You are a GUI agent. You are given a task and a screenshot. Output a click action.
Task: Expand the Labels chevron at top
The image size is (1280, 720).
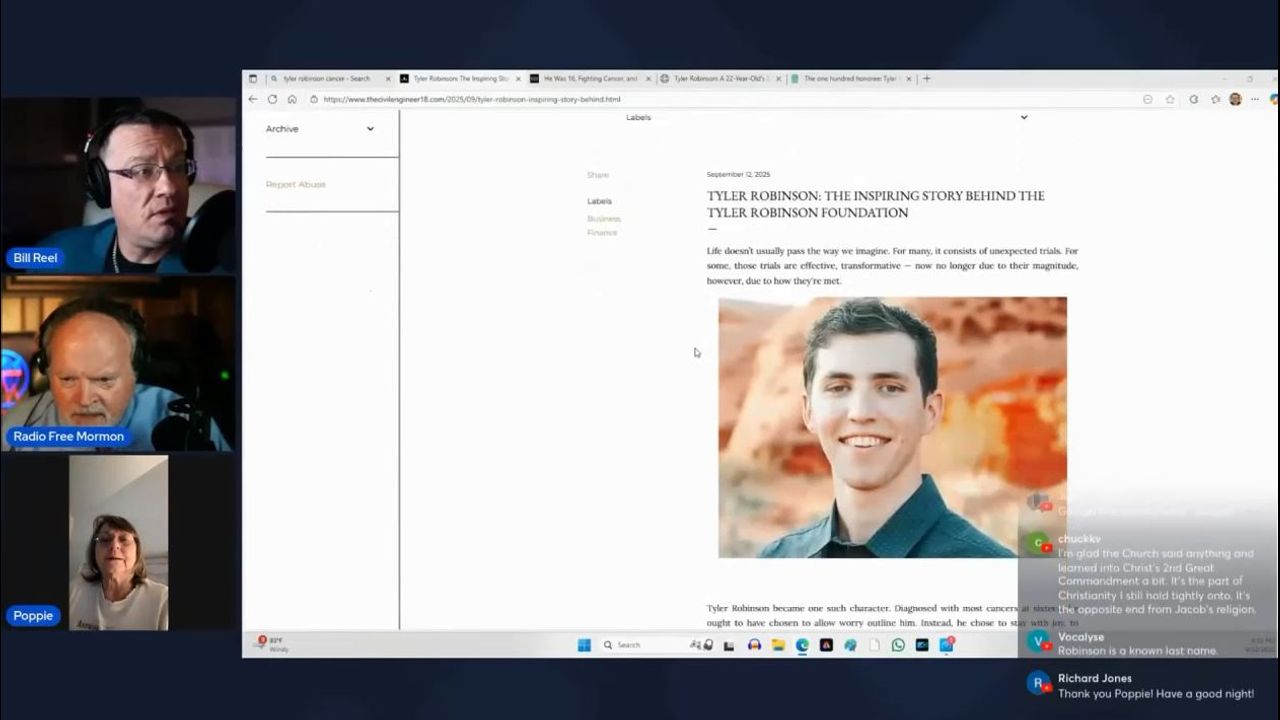click(x=1023, y=117)
